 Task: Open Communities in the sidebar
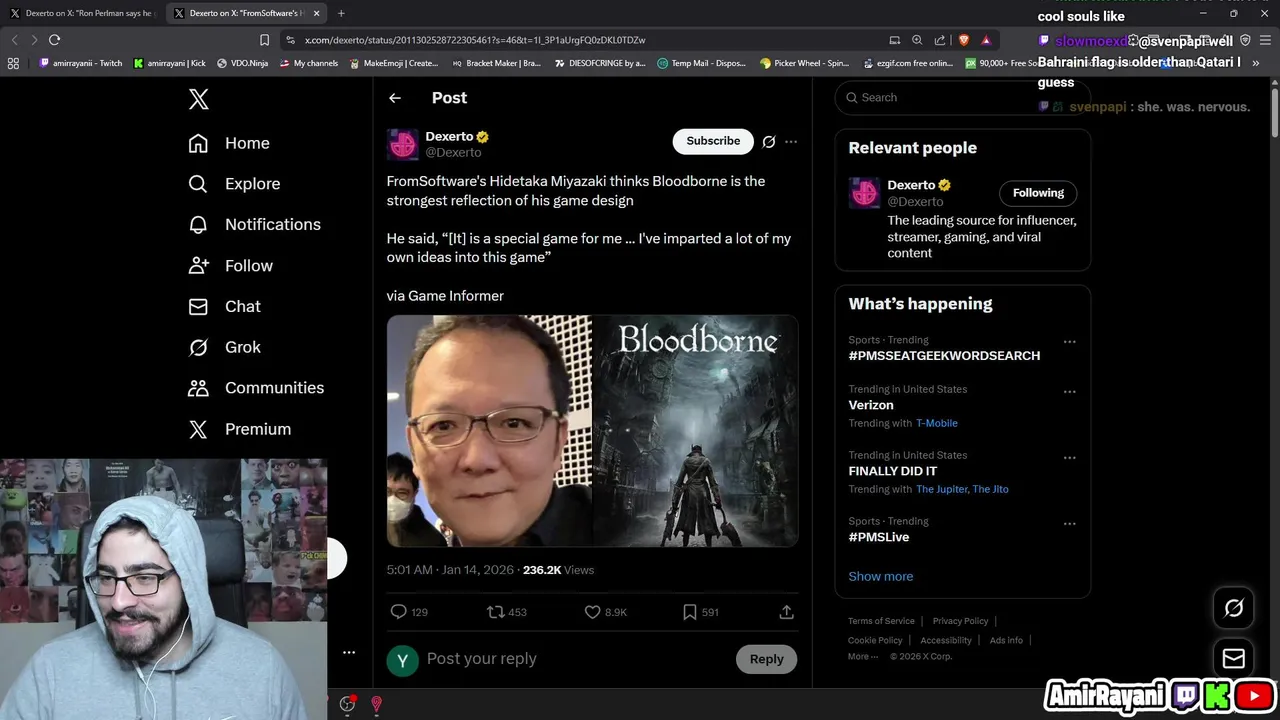(256, 388)
